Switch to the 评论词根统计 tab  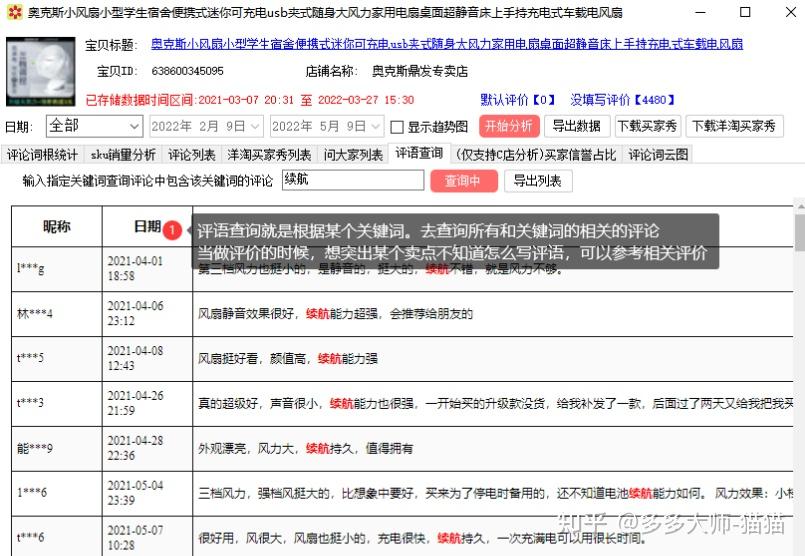[42, 155]
